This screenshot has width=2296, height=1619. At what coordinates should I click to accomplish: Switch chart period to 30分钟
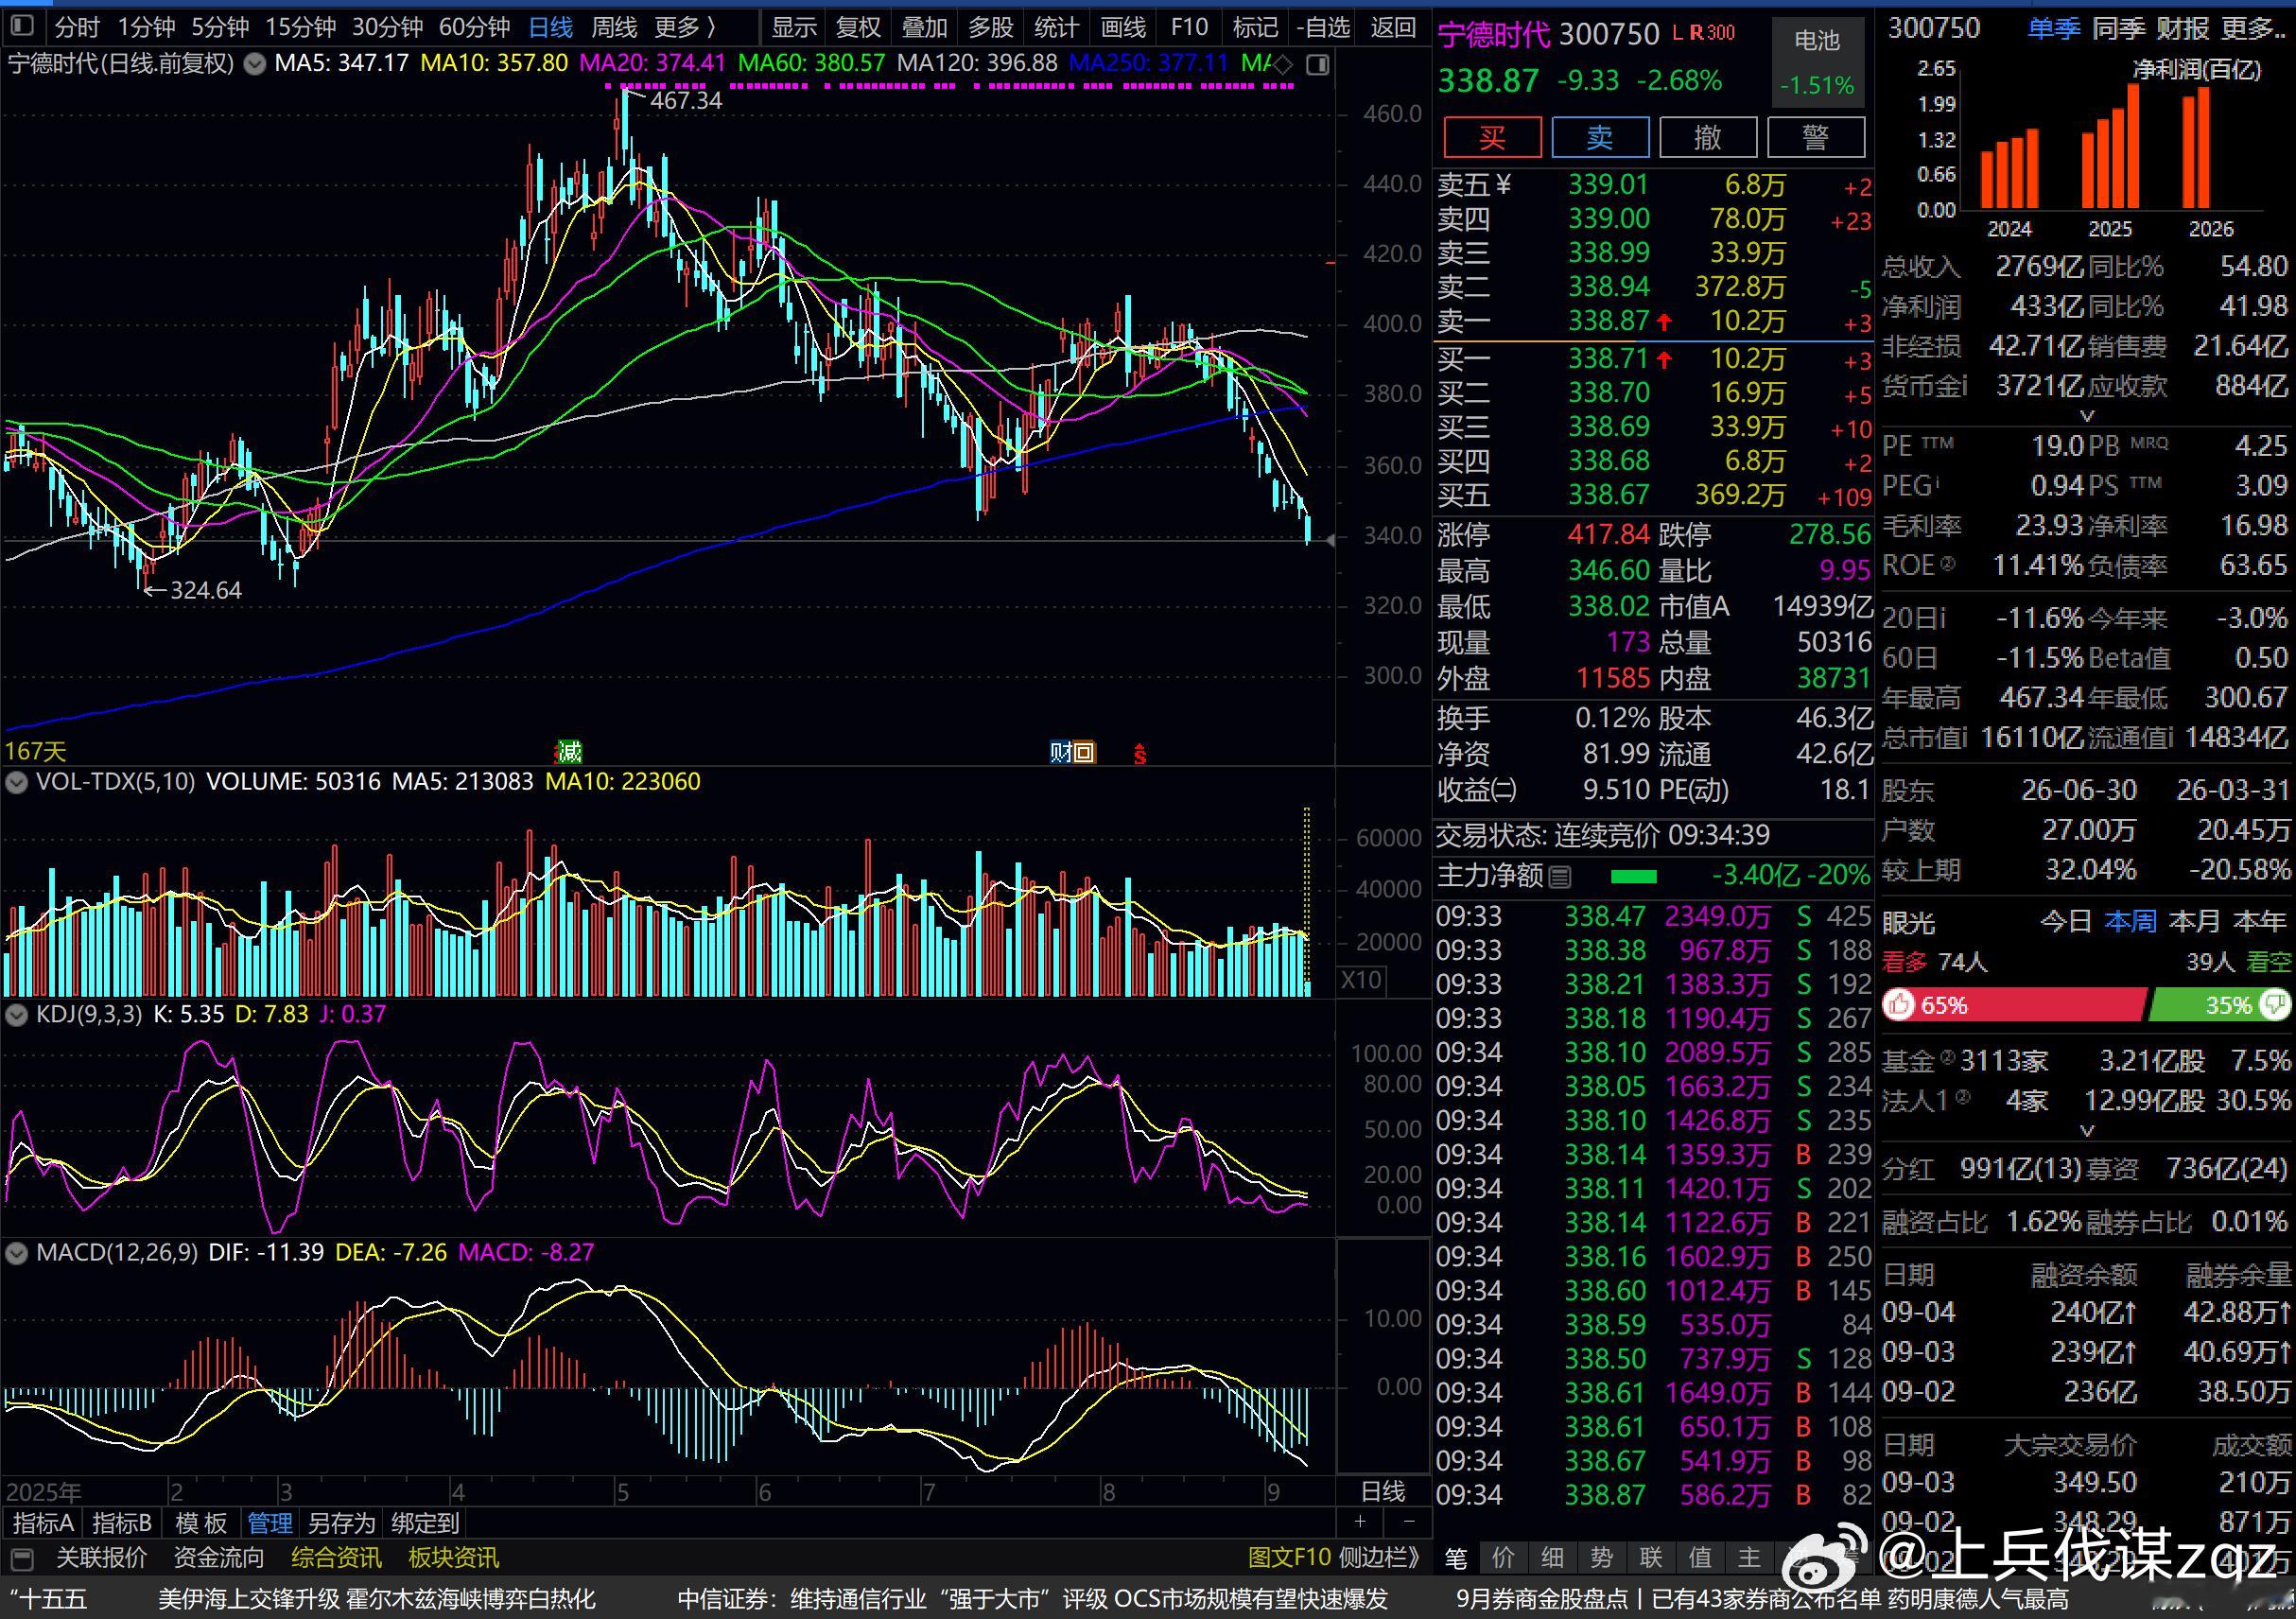388,27
